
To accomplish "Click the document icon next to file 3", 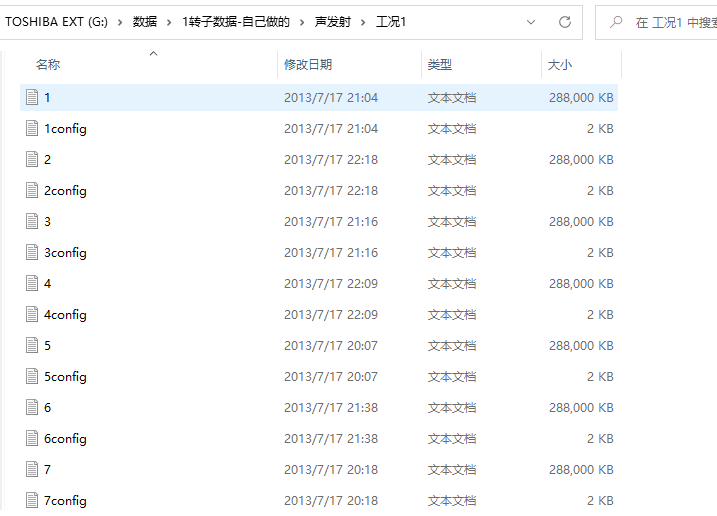I will (32, 222).
